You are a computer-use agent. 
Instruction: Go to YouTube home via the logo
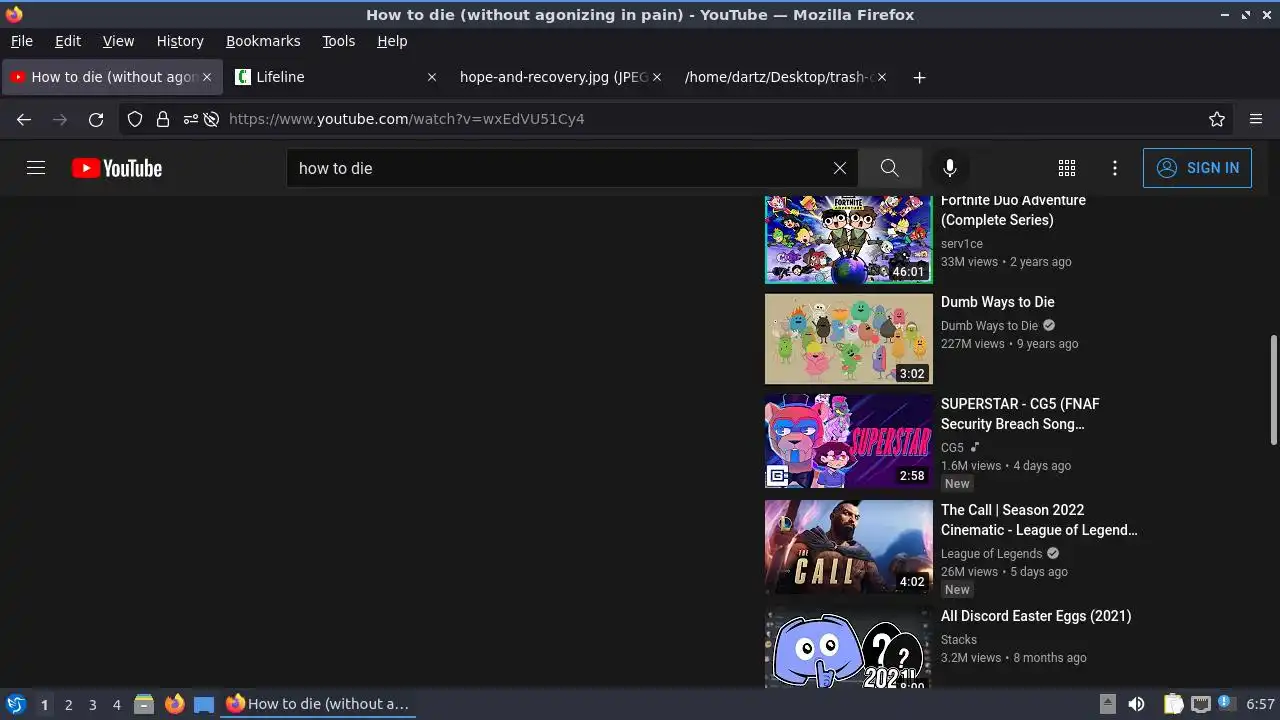(117, 168)
